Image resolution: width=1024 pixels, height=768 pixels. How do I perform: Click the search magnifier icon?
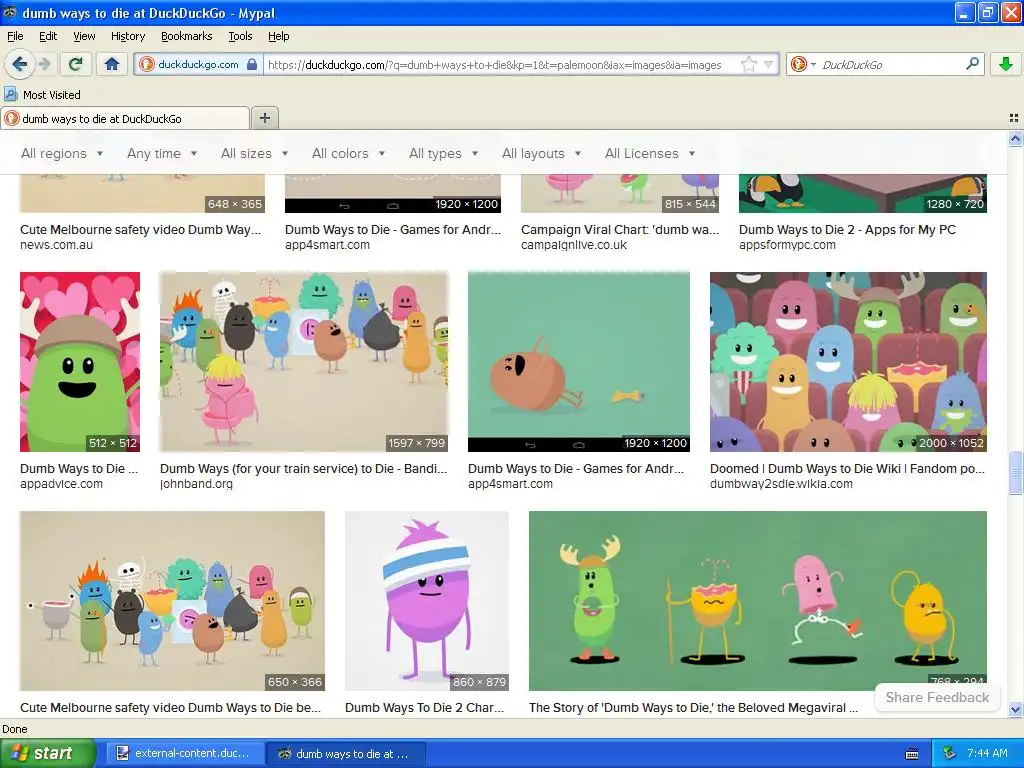[x=972, y=64]
